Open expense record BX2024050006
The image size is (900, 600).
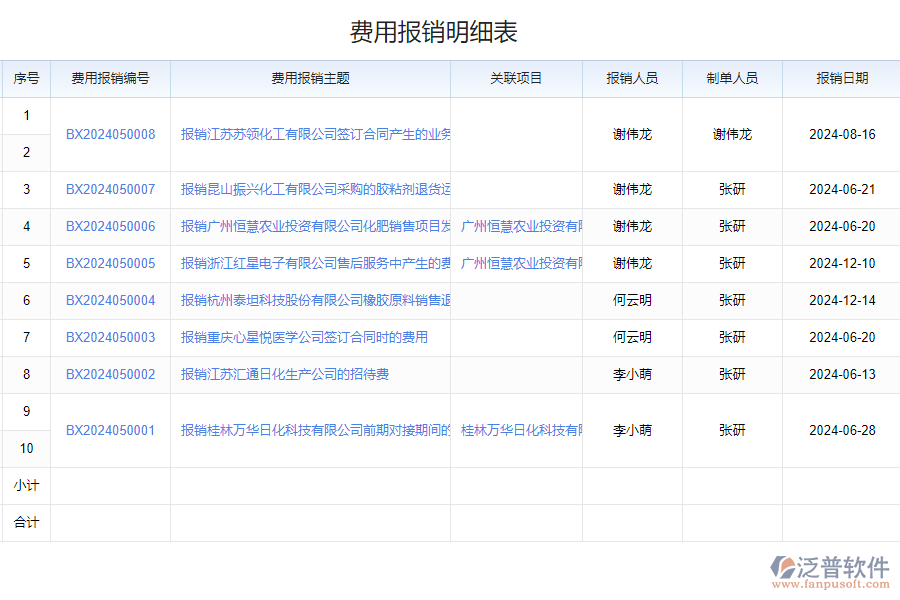109,226
